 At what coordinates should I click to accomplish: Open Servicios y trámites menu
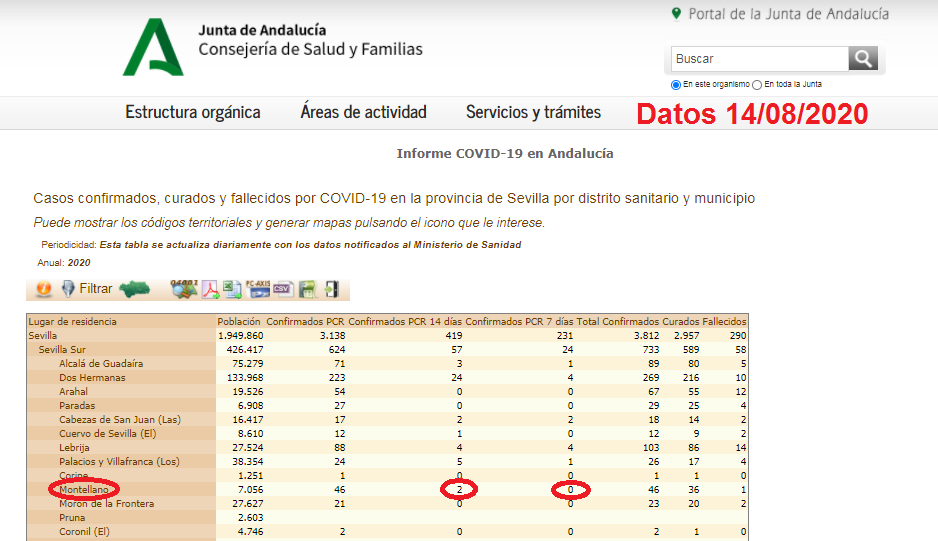click(533, 112)
